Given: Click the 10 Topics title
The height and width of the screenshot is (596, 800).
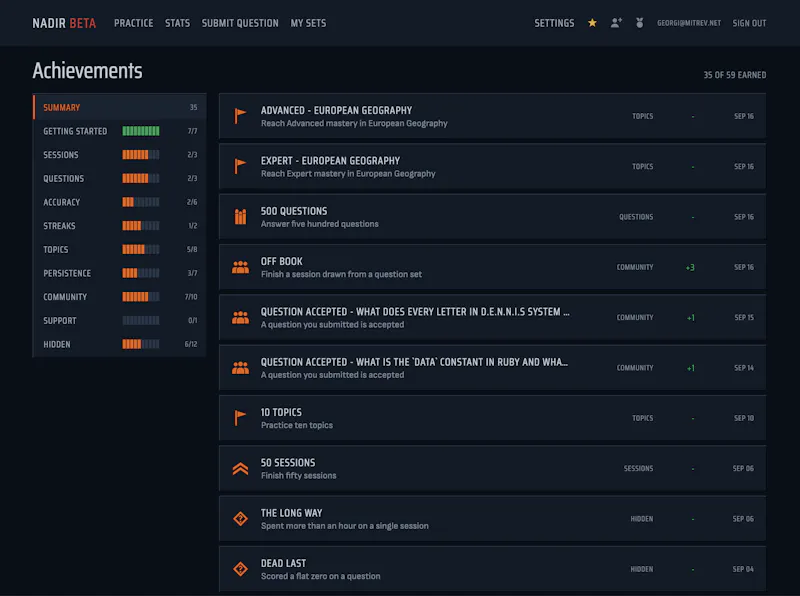Looking at the screenshot, I should (x=281, y=412).
